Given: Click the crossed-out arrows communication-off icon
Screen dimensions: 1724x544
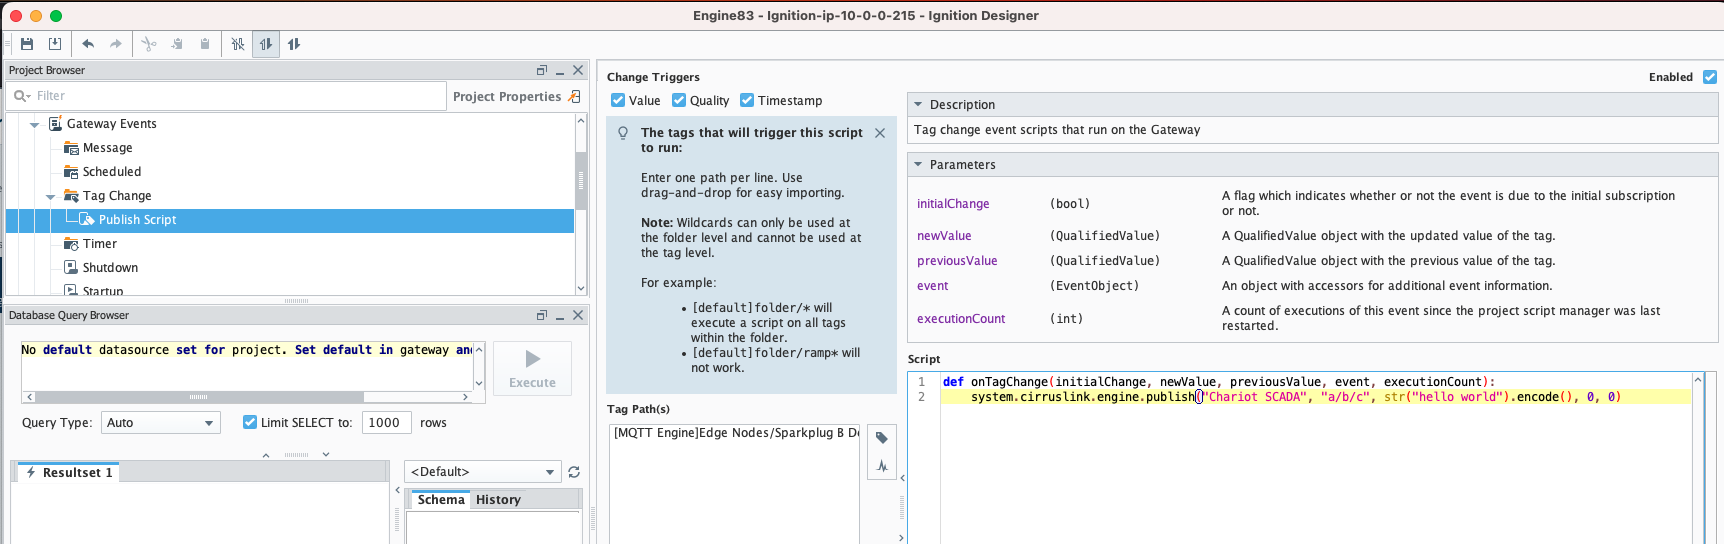Looking at the screenshot, I should [238, 44].
